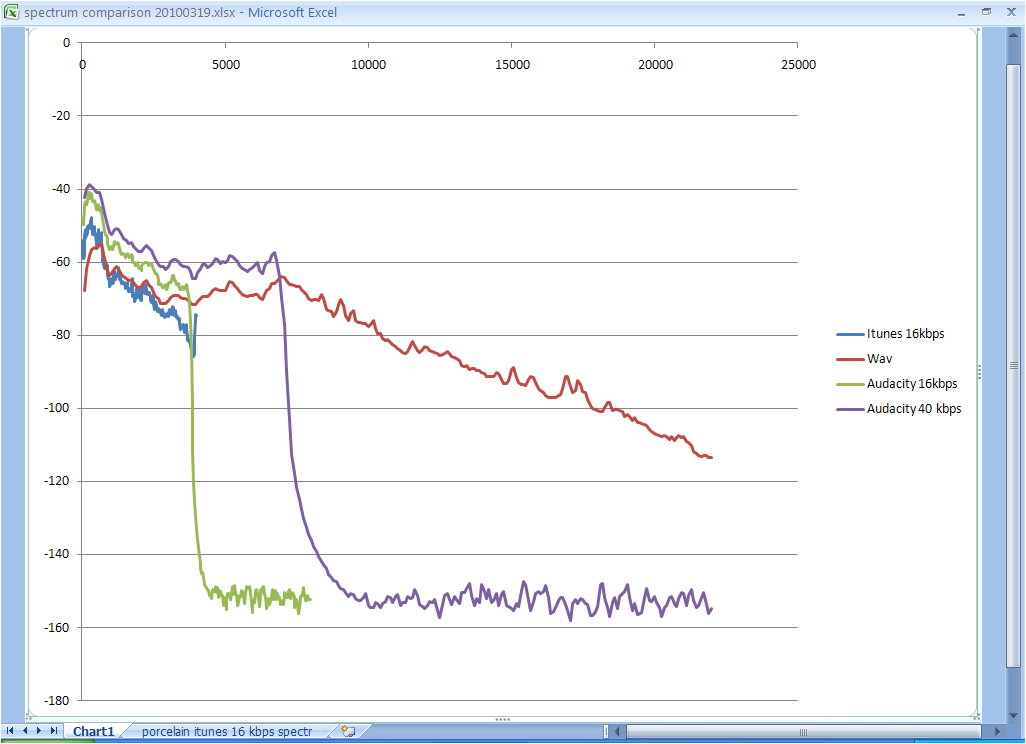Viewport: 1026px width, 744px height.
Task: Select the red Wav legend key
Action: click(850, 359)
